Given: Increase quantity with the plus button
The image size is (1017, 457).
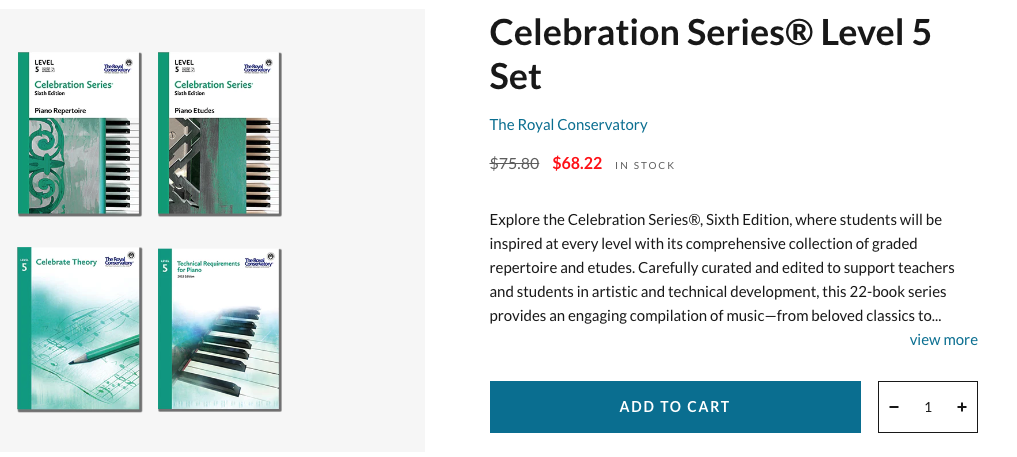Looking at the screenshot, I should point(961,407).
